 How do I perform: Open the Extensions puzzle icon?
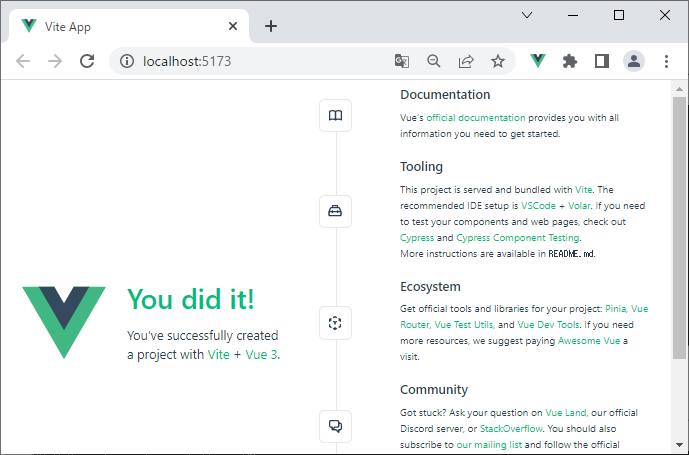click(570, 61)
